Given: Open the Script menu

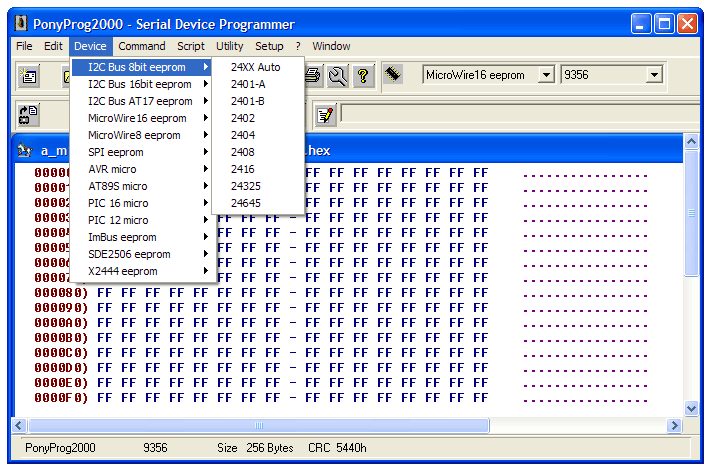Looking at the screenshot, I should tap(191, 46).
